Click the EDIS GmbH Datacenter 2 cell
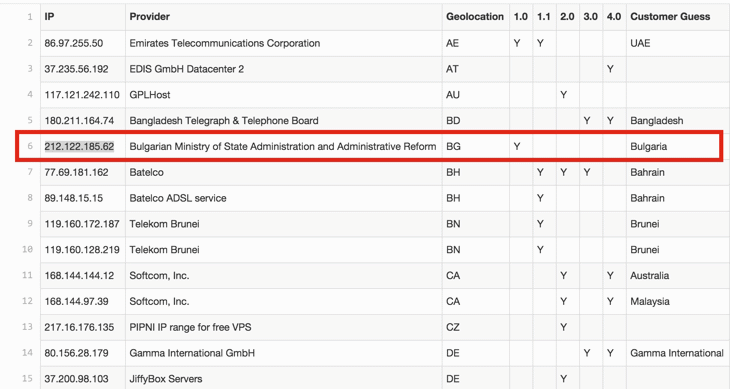This screenshot has width=730, height=389. (x=284, y=69)
